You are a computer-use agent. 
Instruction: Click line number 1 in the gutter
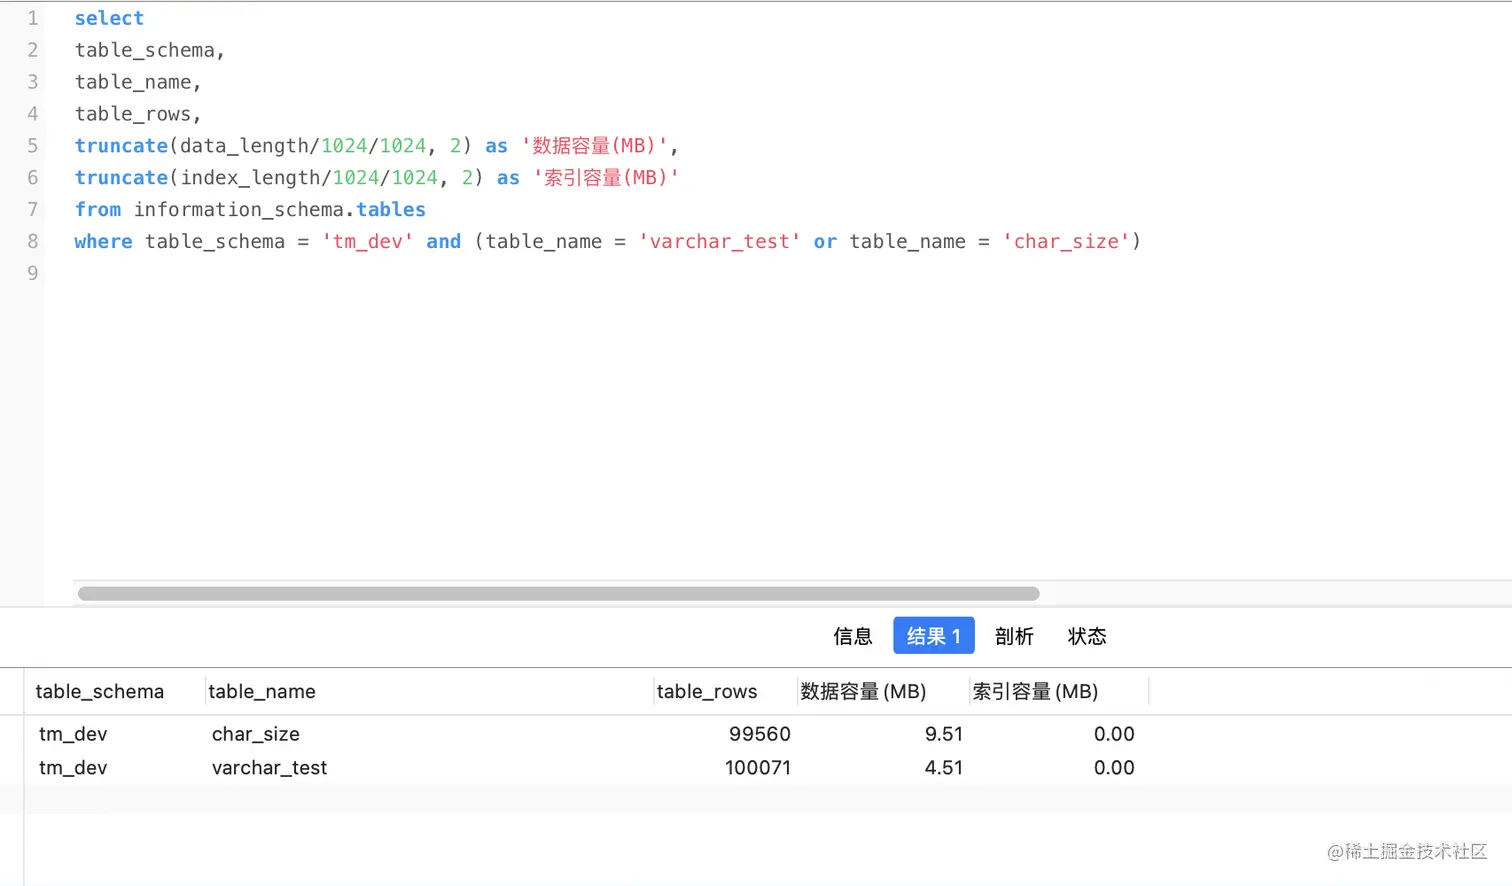point(33,18)
